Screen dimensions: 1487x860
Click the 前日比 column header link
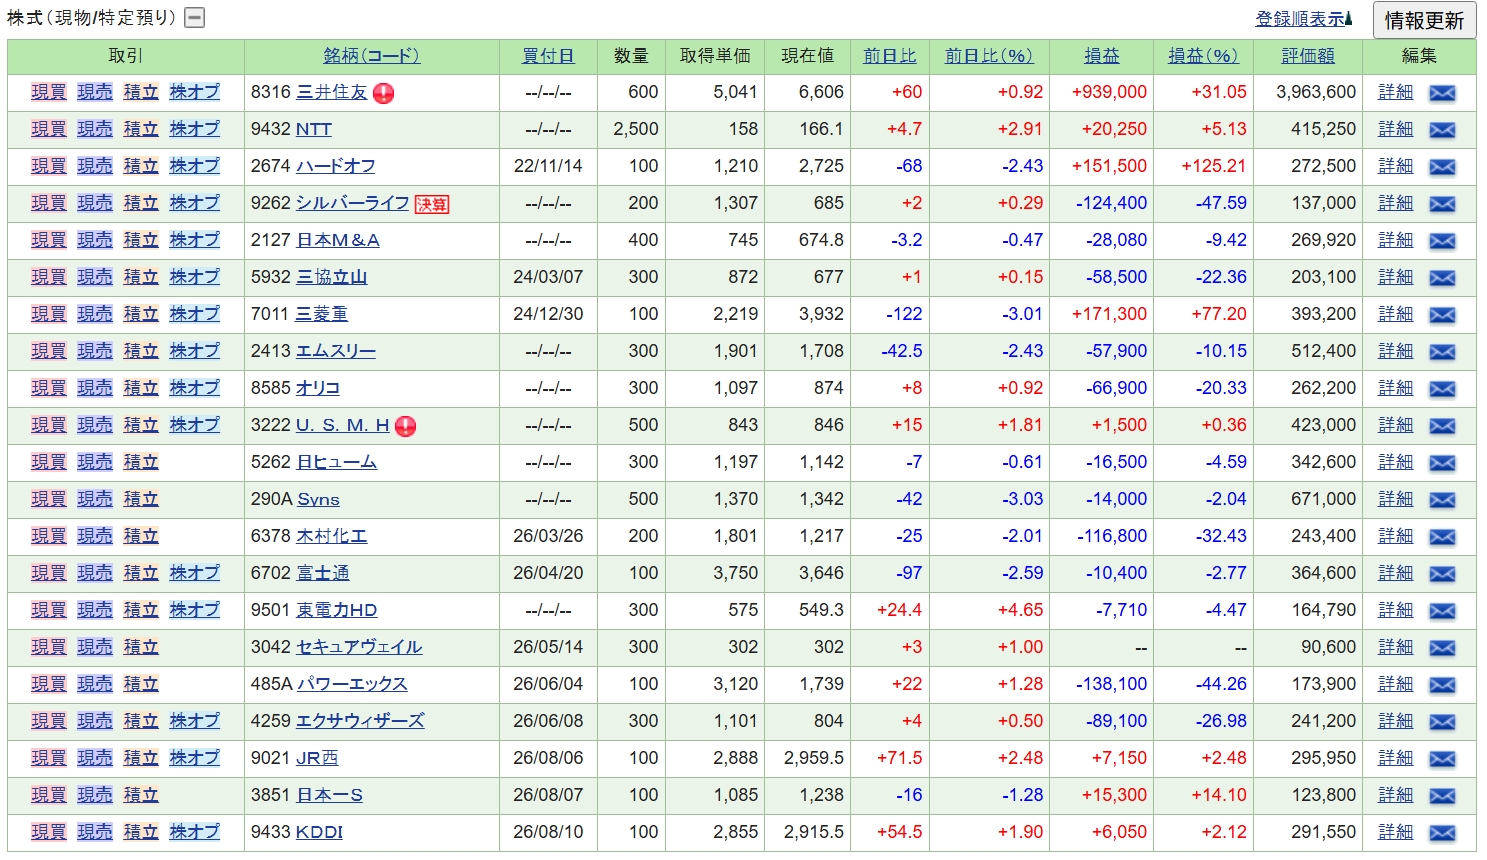coord(890,56)
